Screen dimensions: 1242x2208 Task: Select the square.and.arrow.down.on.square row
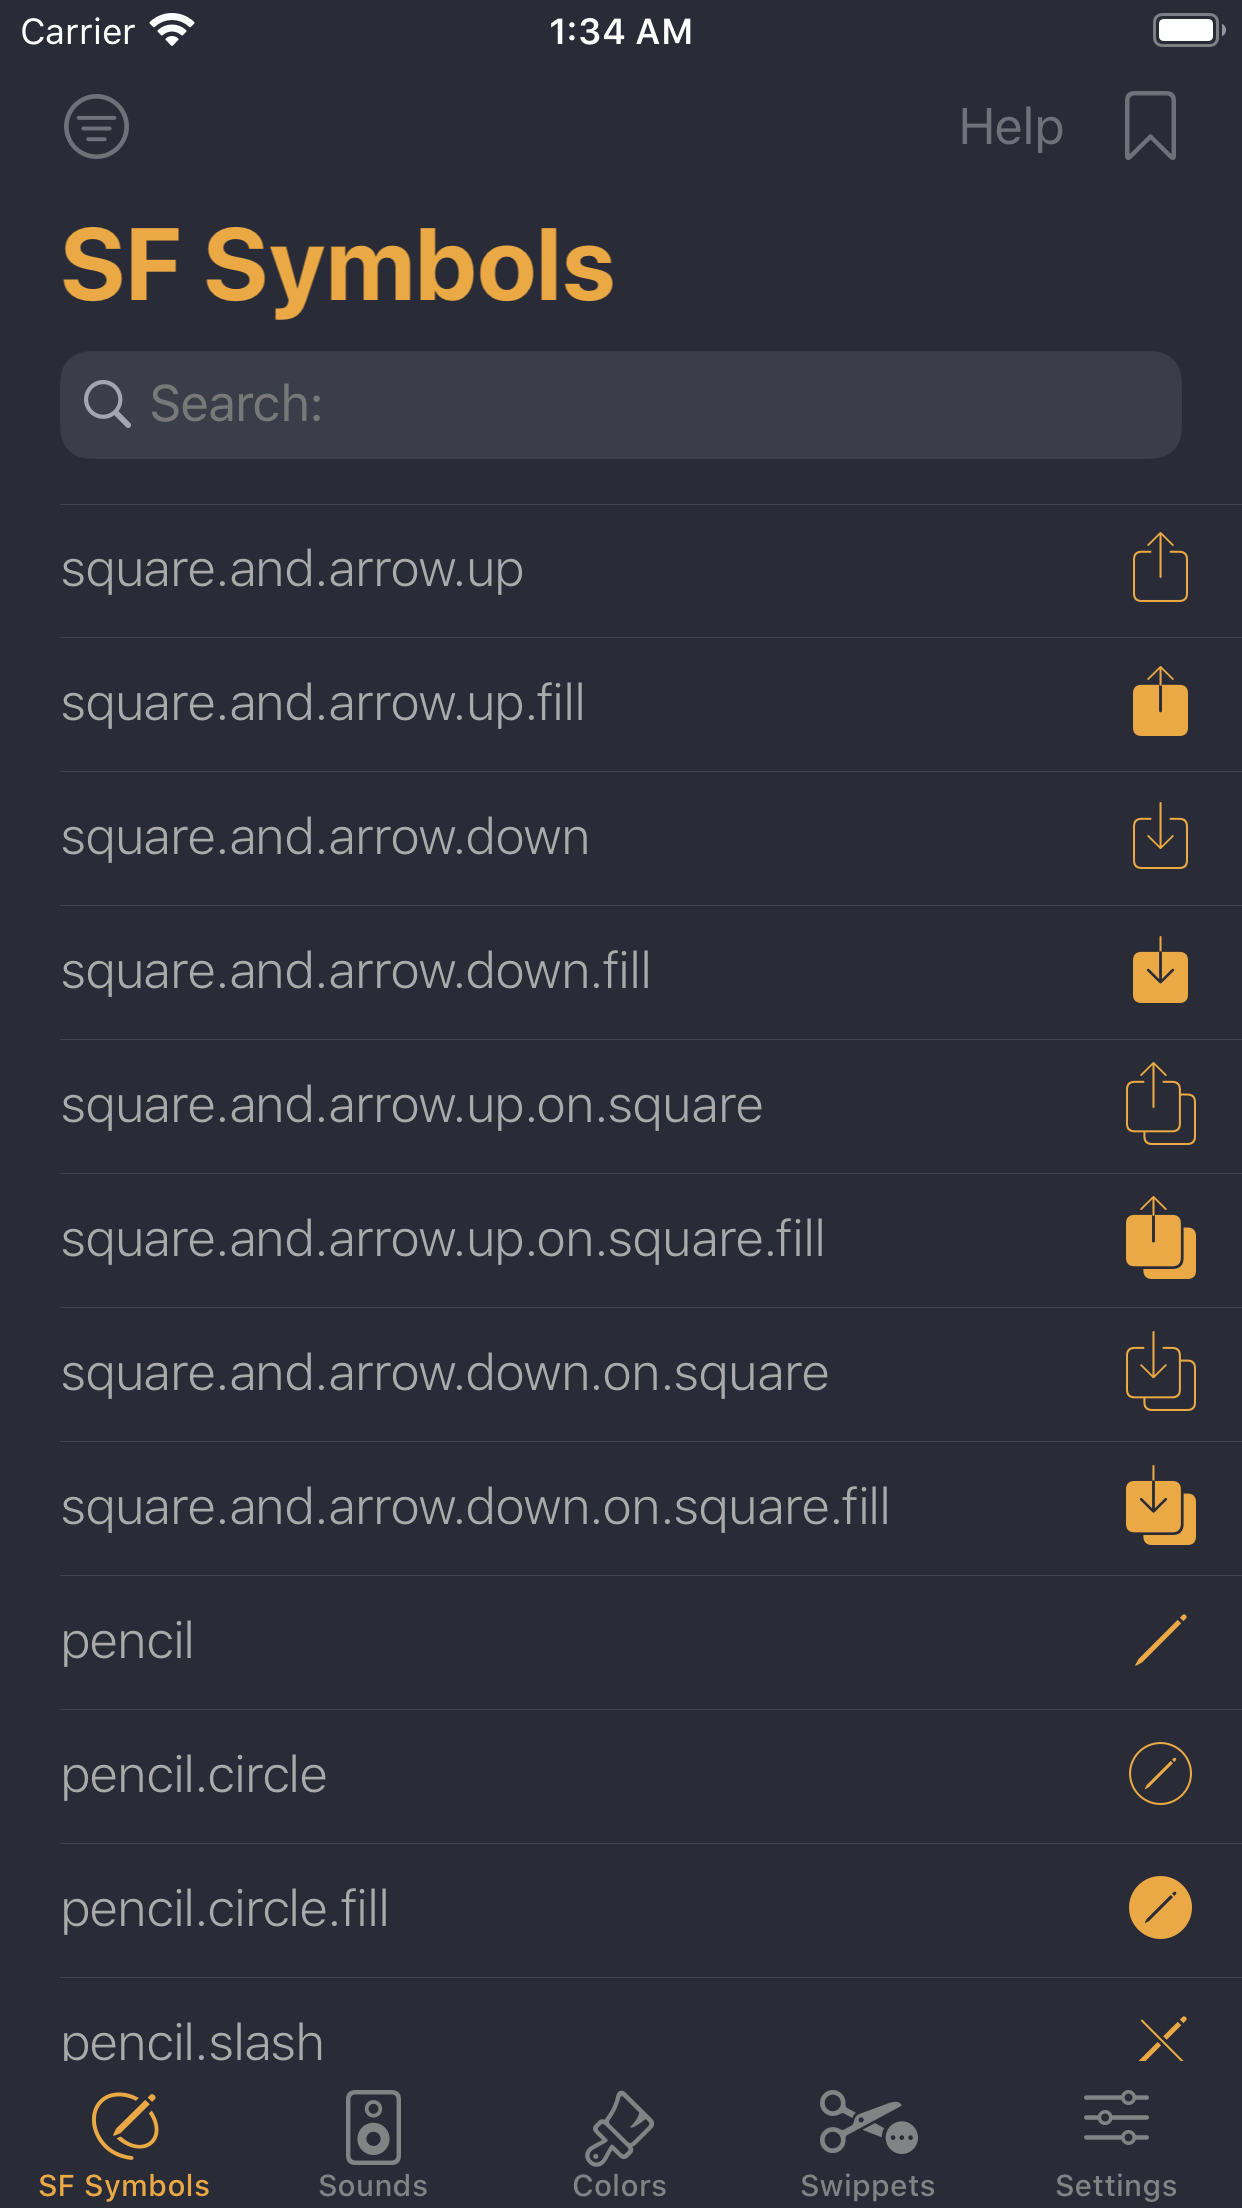[445, 1374]
